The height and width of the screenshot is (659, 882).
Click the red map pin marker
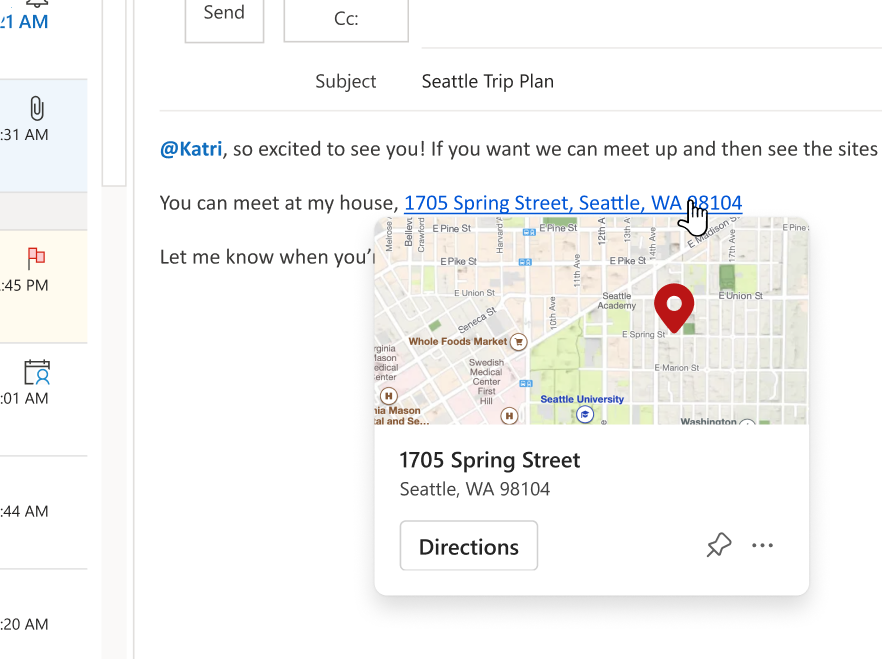[x=674, y=308]
